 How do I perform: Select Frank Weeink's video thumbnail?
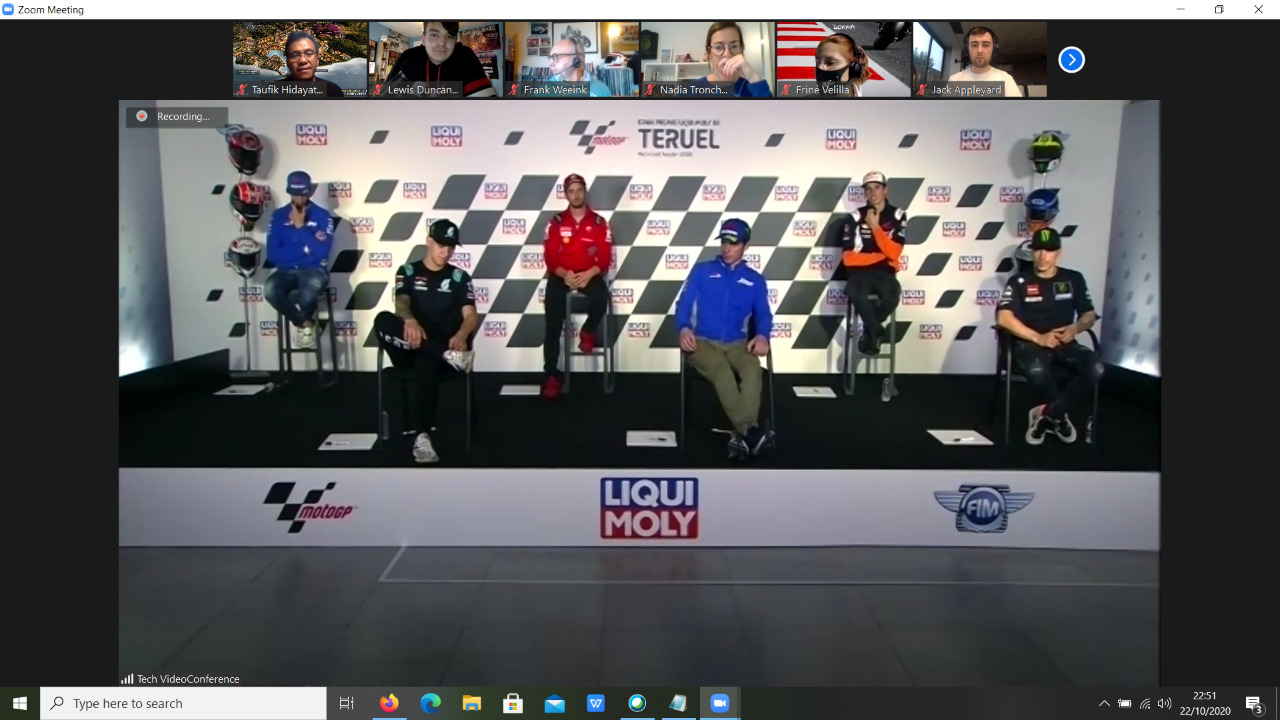(x=572, y=59)
